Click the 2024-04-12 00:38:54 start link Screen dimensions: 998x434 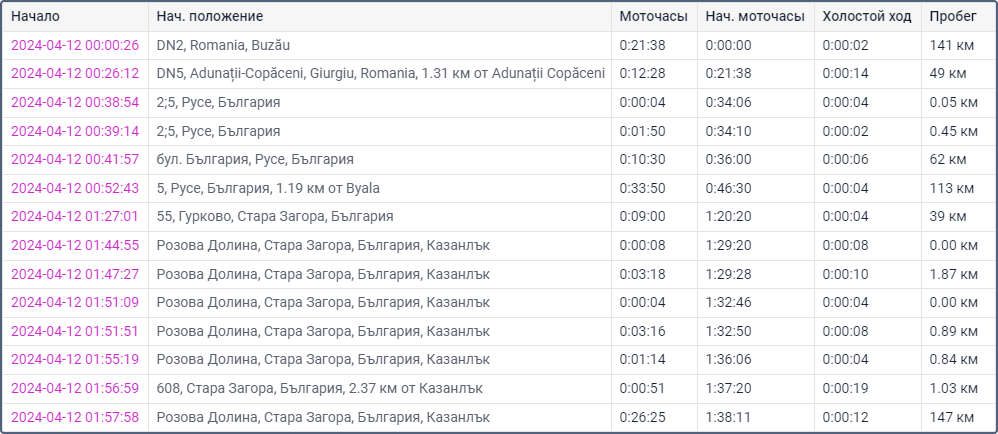point(74,102)
